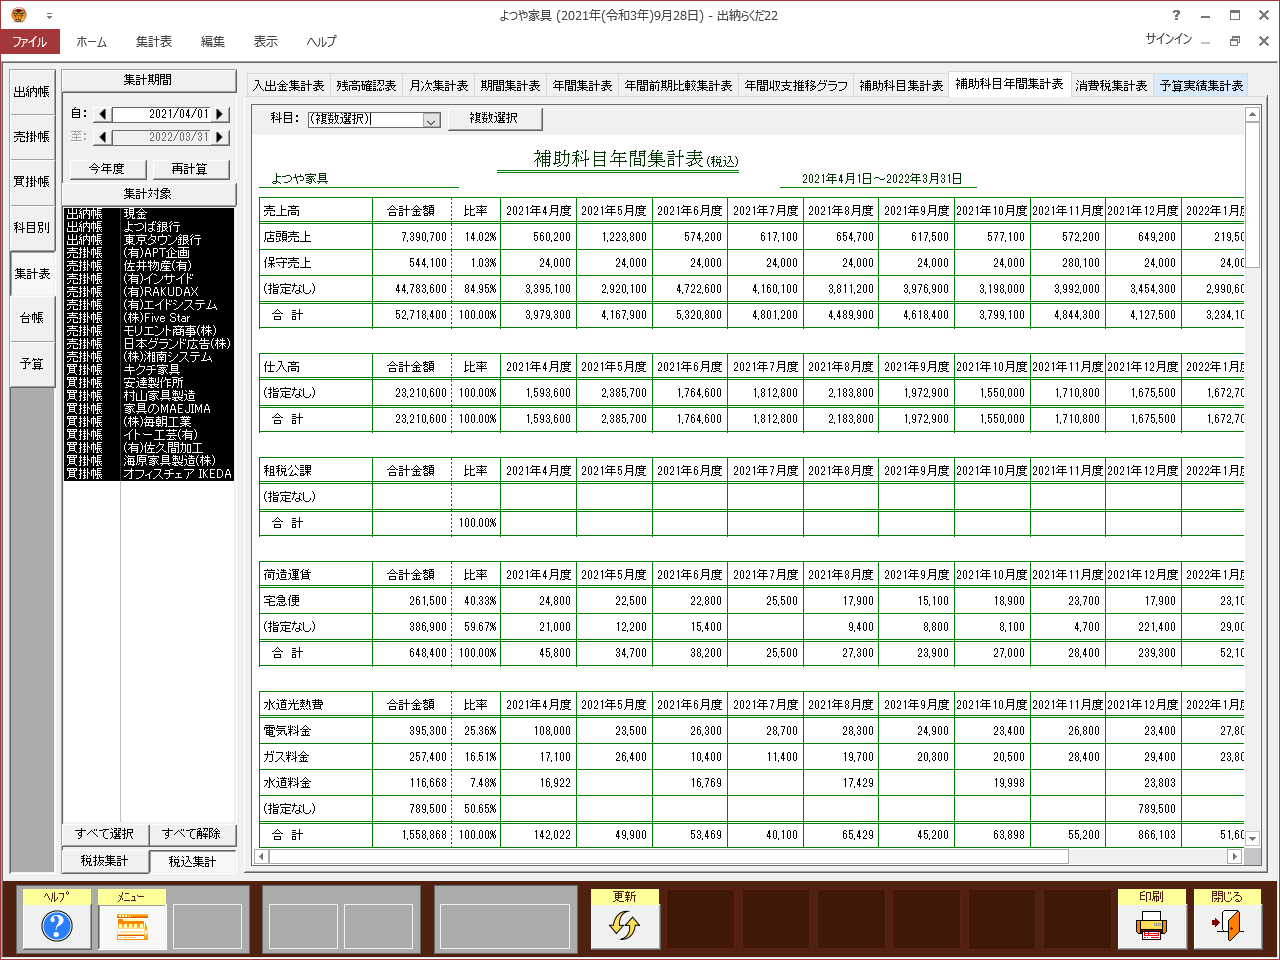Select (株)Five Star list row
Viewport: 1280px width, 960px height.
tap(149, 318)
